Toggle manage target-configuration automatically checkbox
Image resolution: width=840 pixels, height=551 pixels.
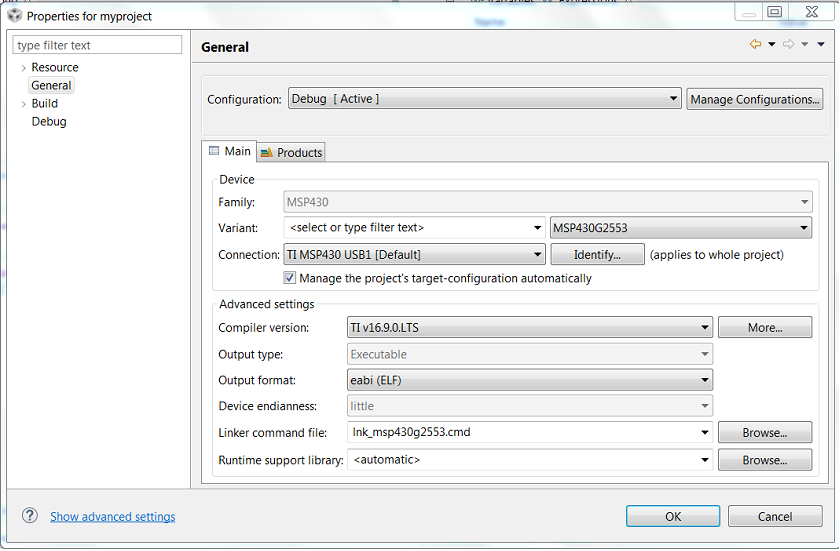pyautogui.click(x=289, y=278)
